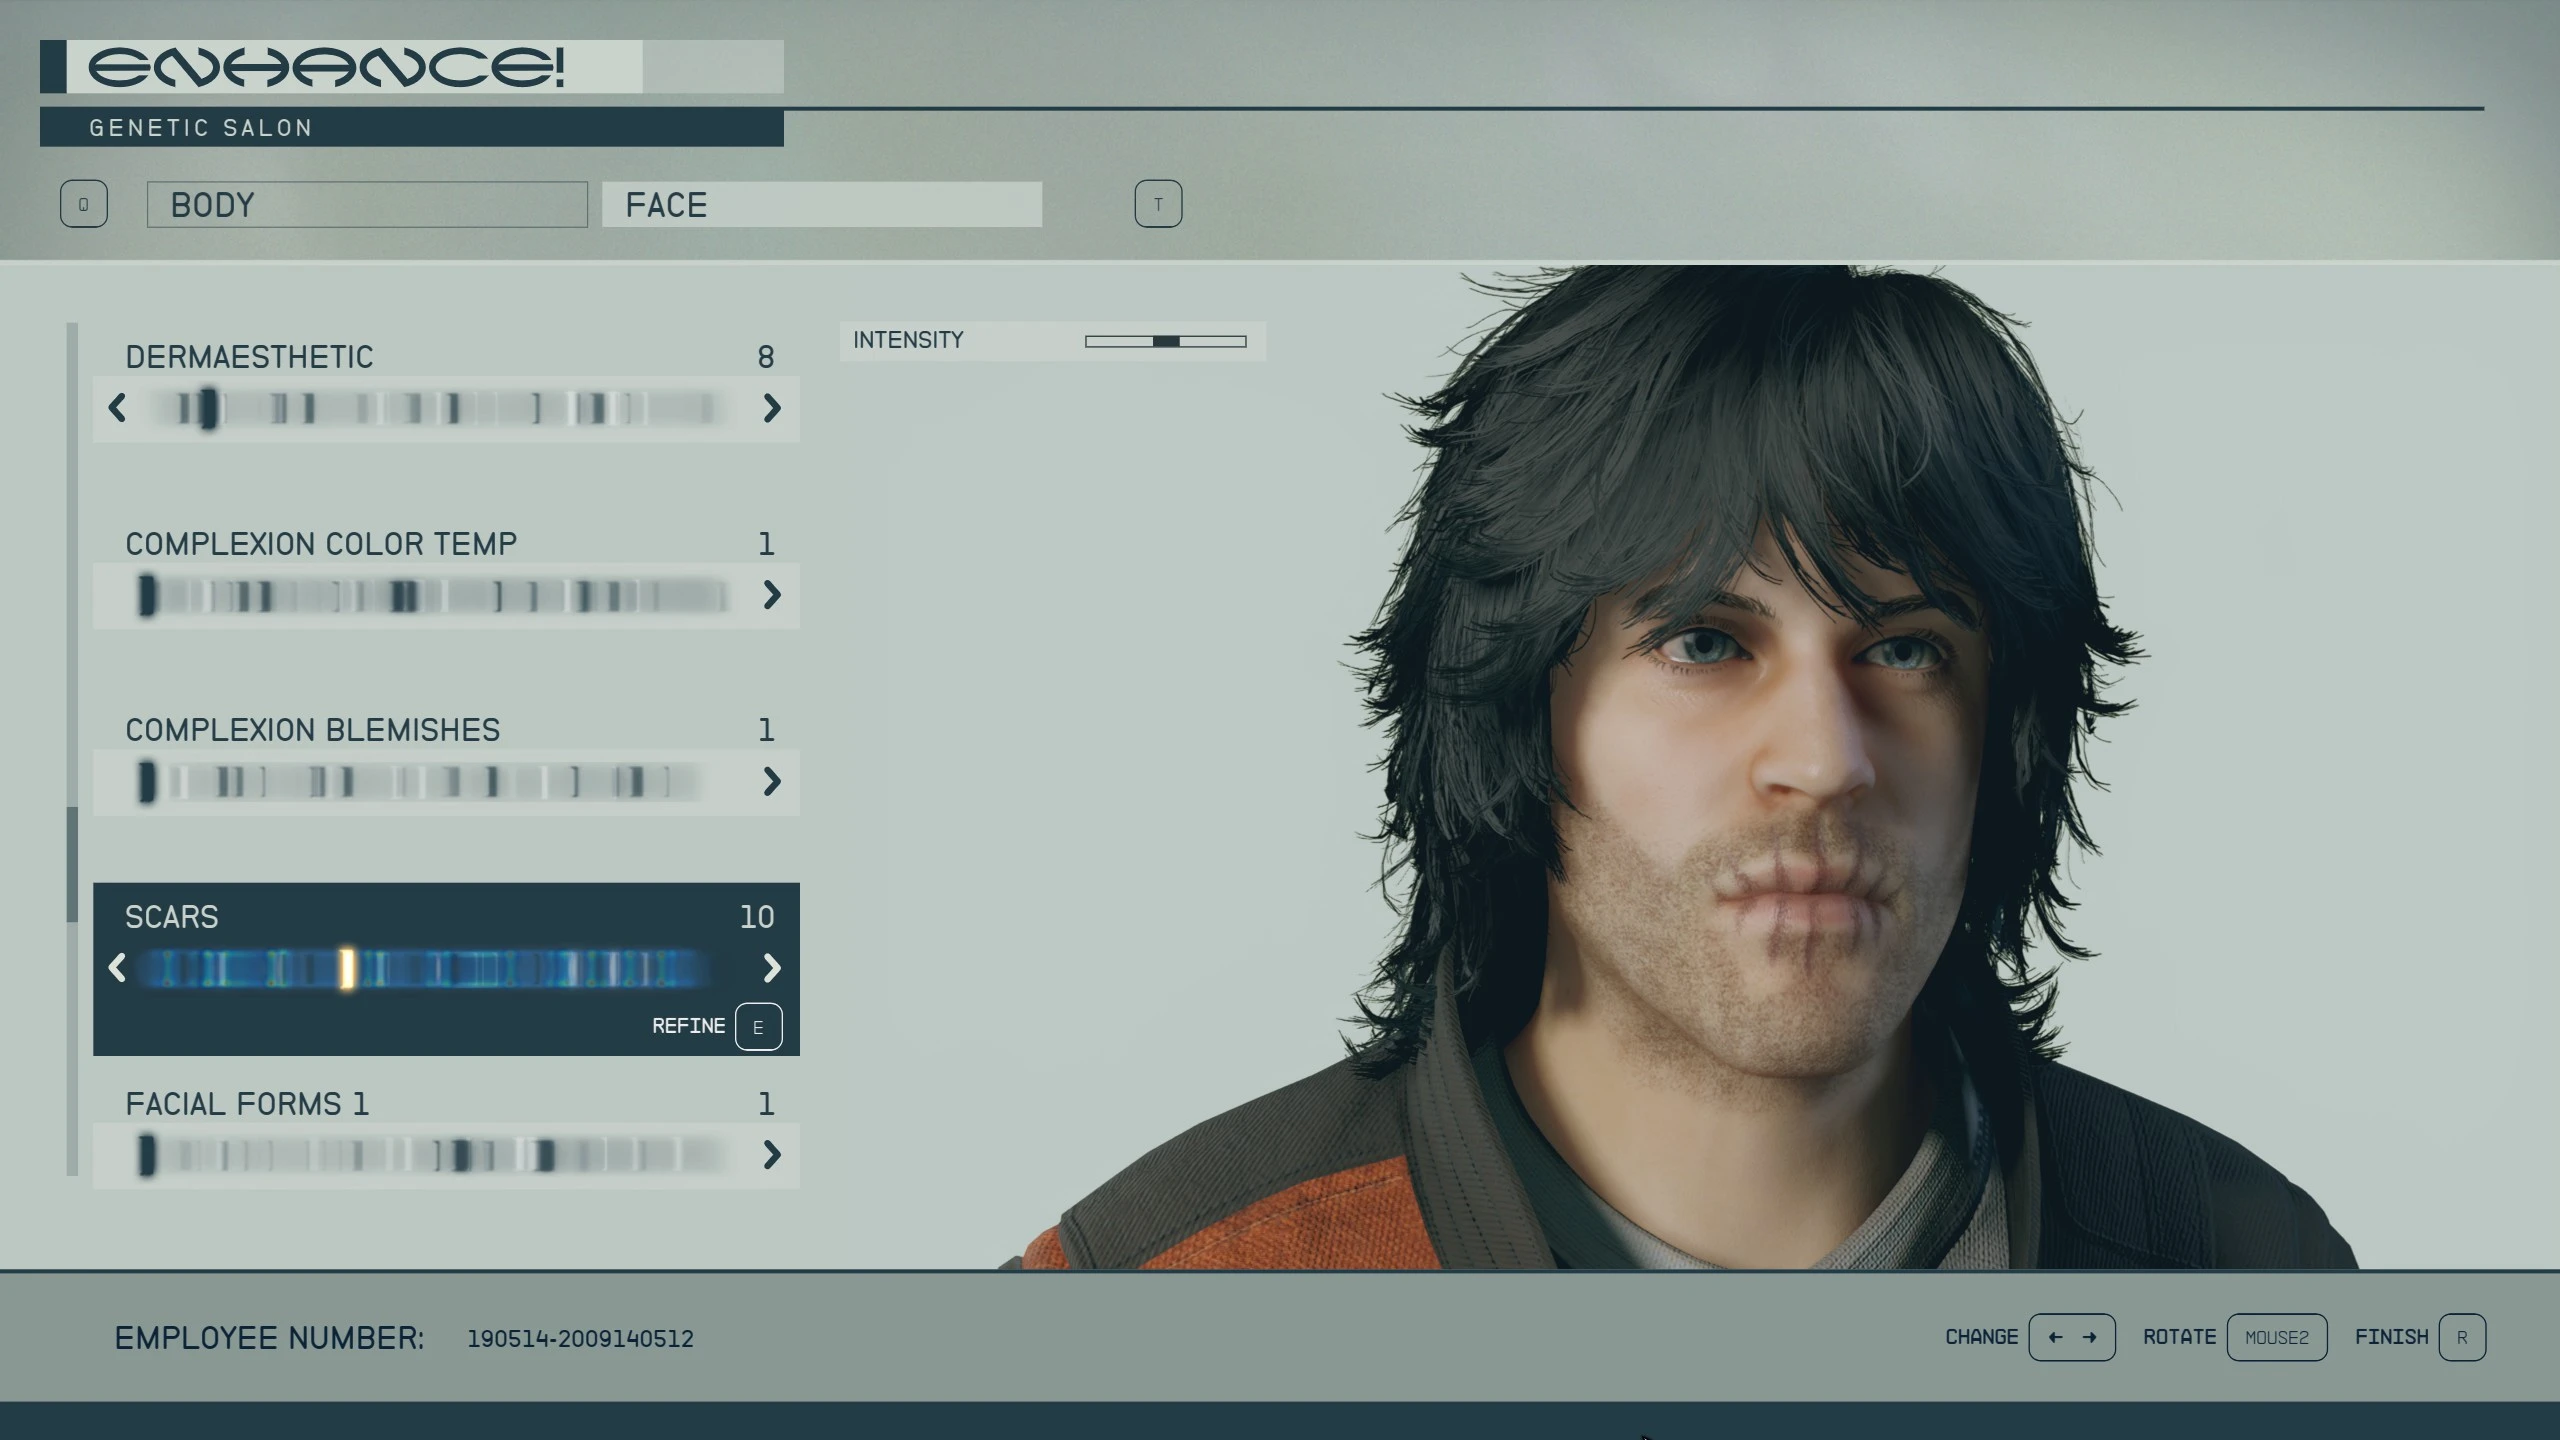Image resolution: width=2560 pixels, height=1440 pixels.
Task: Advance Complexion Color Temp with right arrow
Action: (771, 595)
